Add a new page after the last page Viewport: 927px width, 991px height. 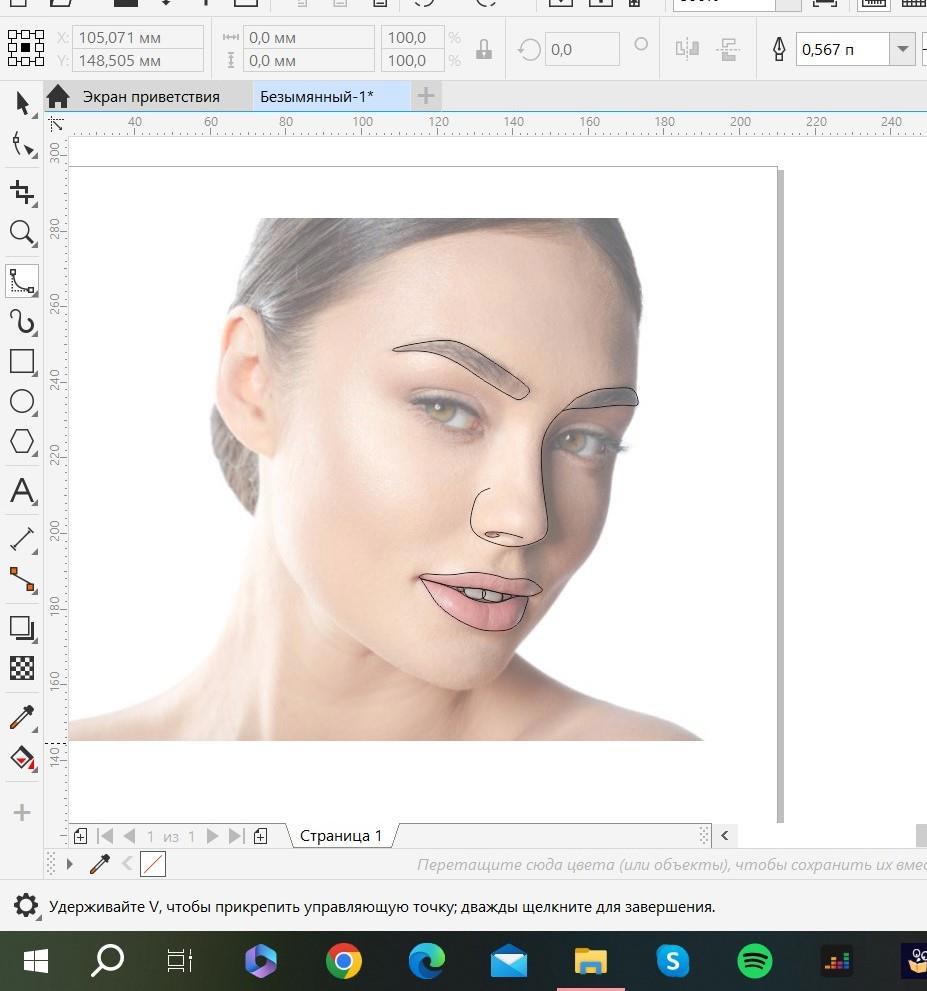260,836
